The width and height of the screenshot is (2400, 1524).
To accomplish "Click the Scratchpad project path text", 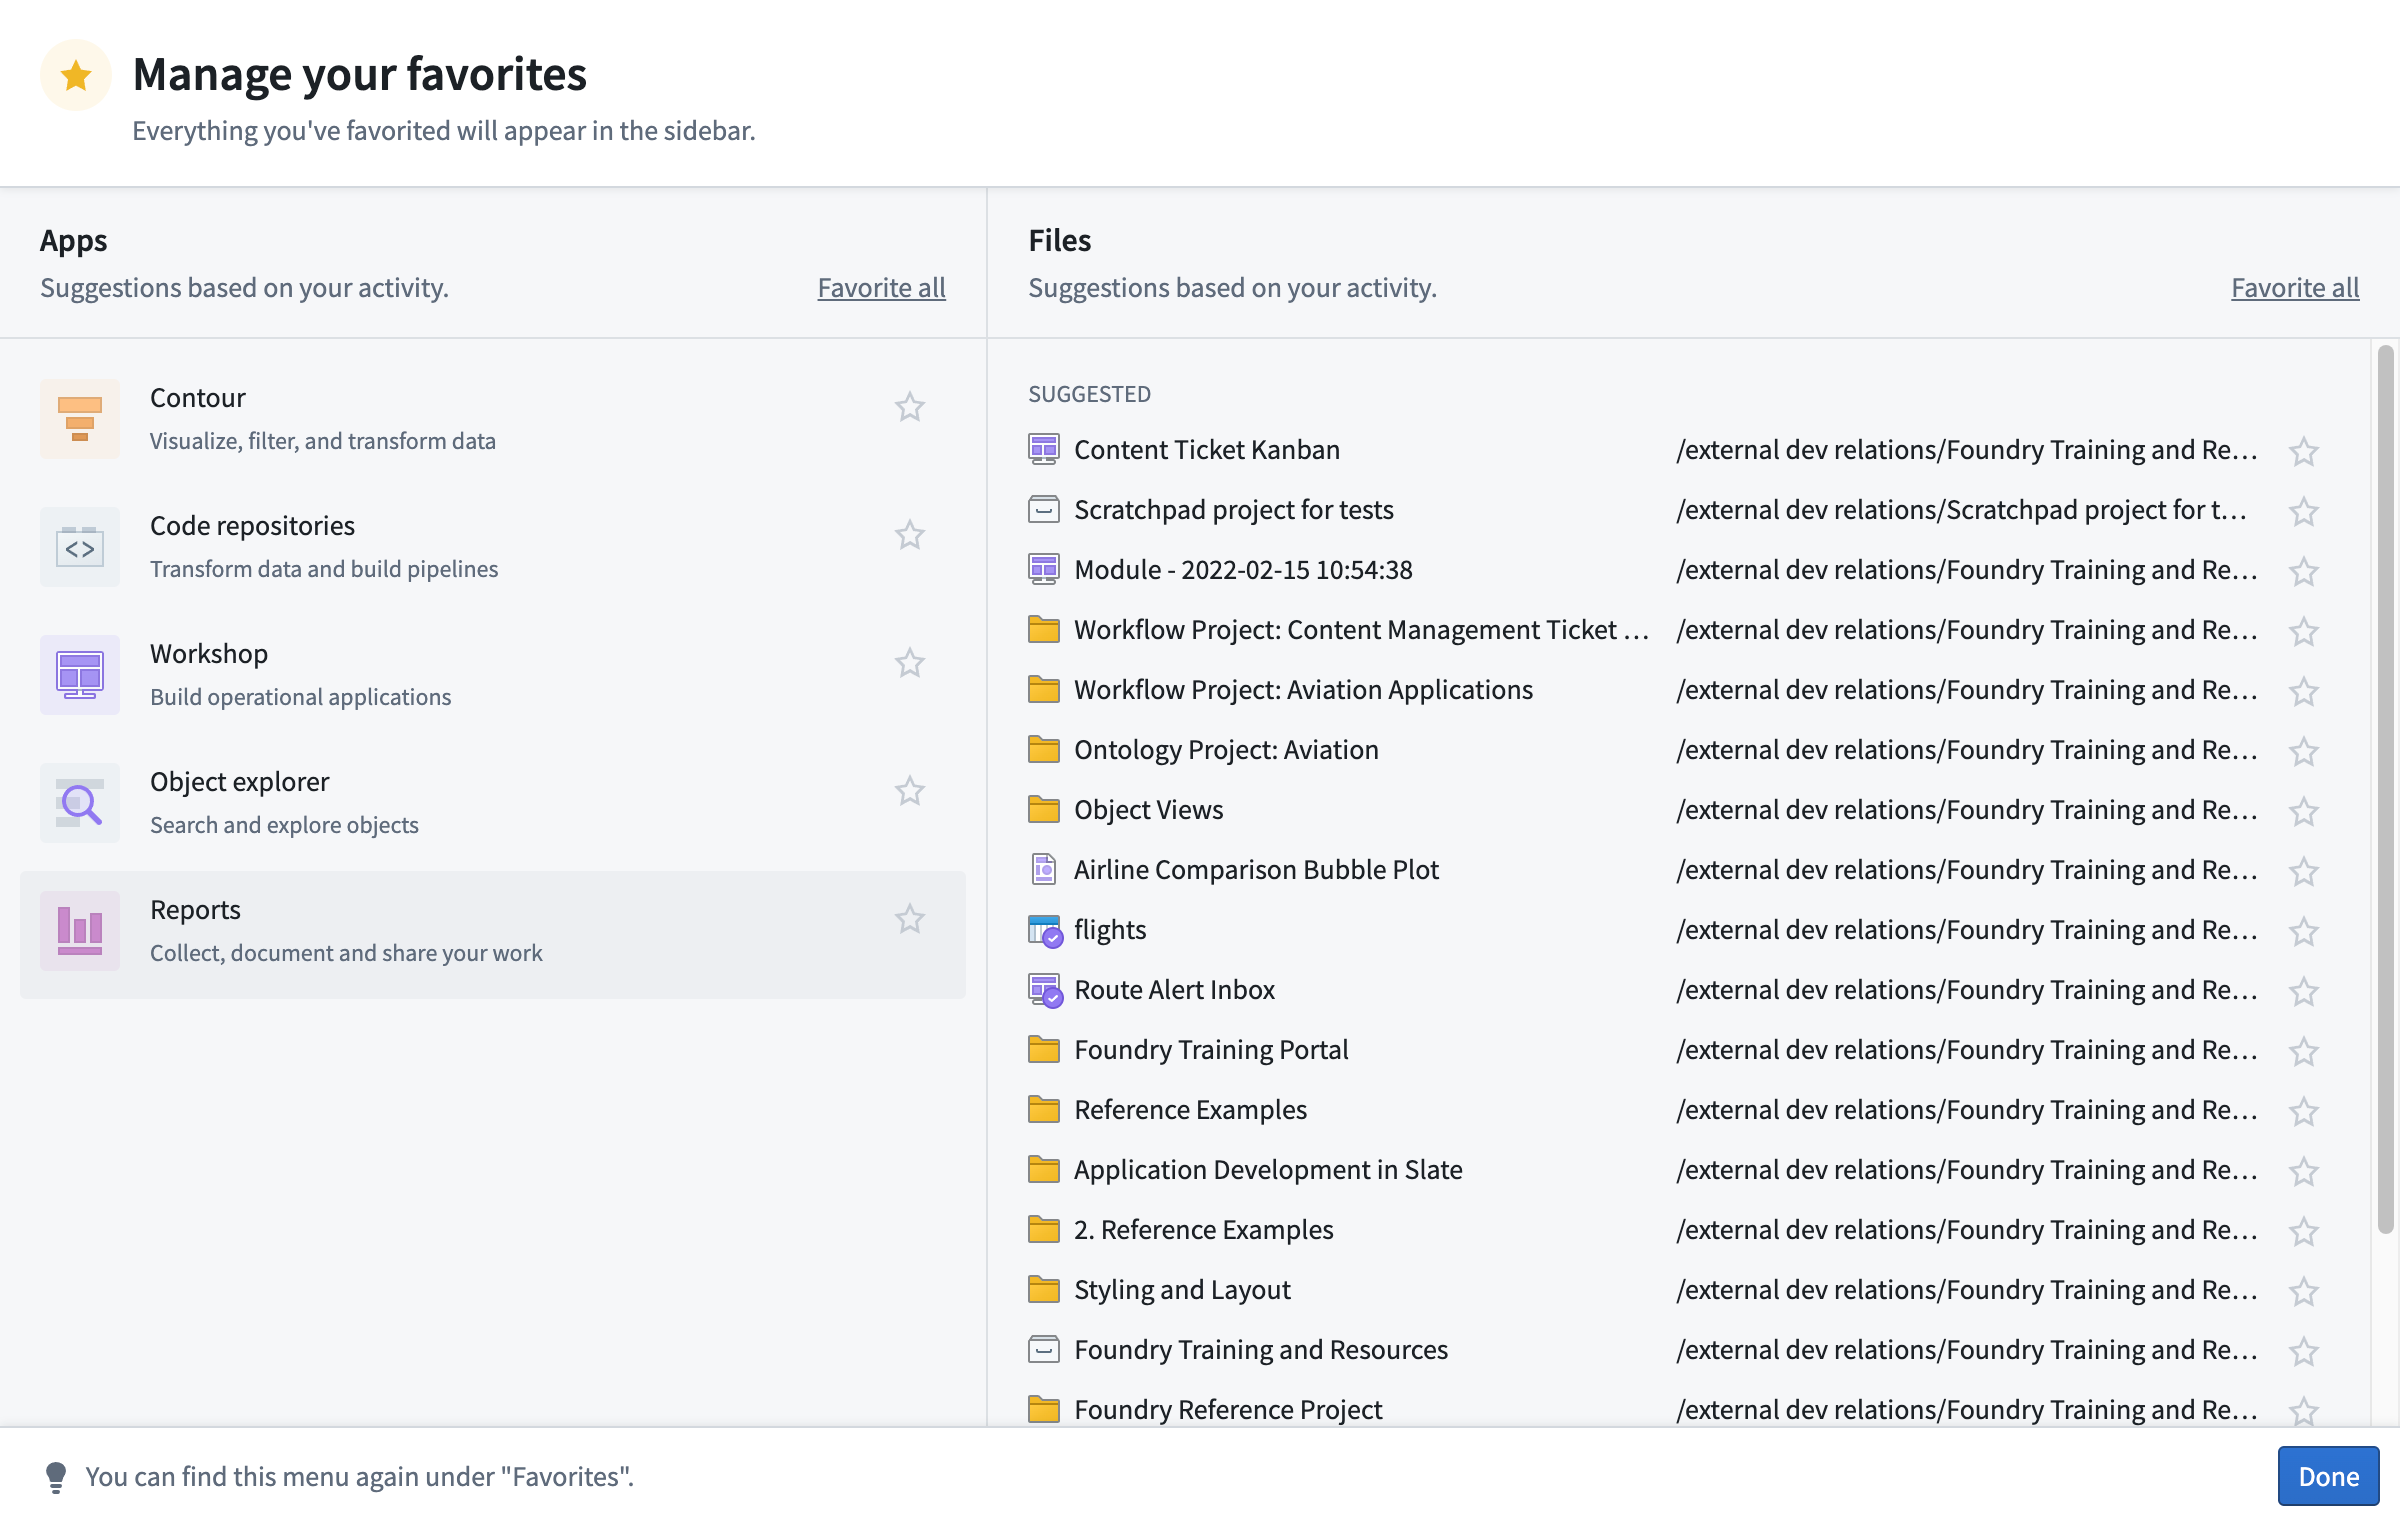I will click(x=1962, y=510).
